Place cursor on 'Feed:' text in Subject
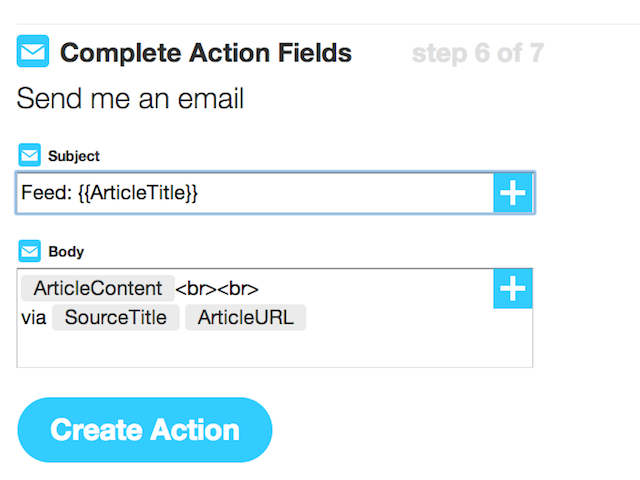 pyautogui.click(x=47, y=192)
